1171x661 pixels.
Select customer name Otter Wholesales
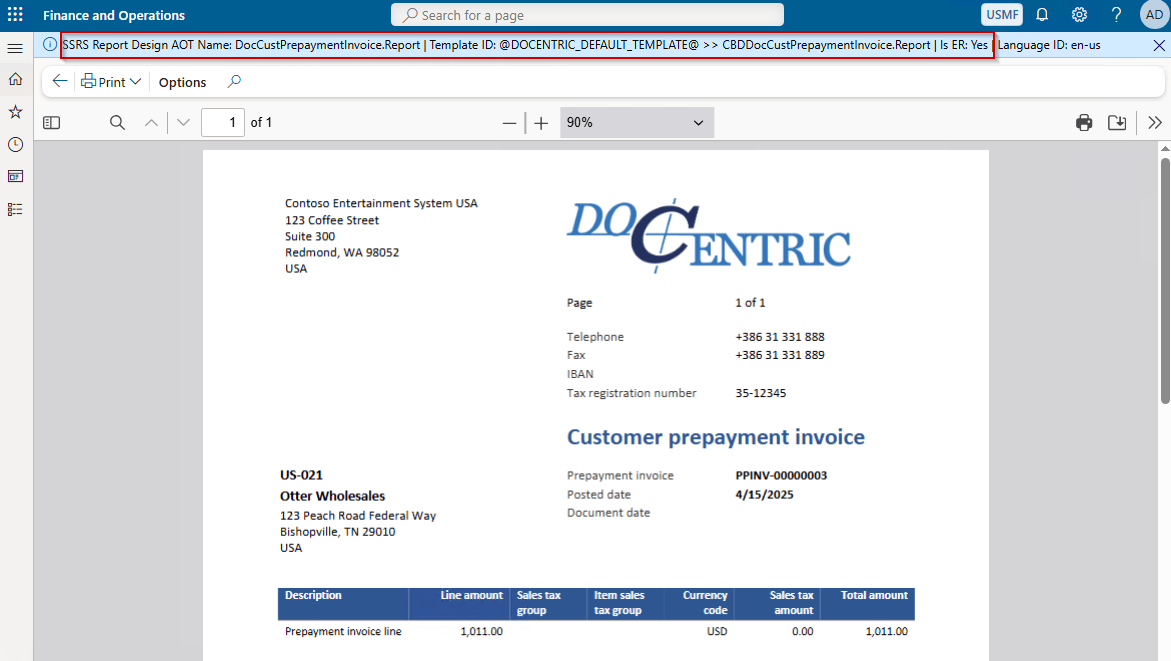click(332, 496)
